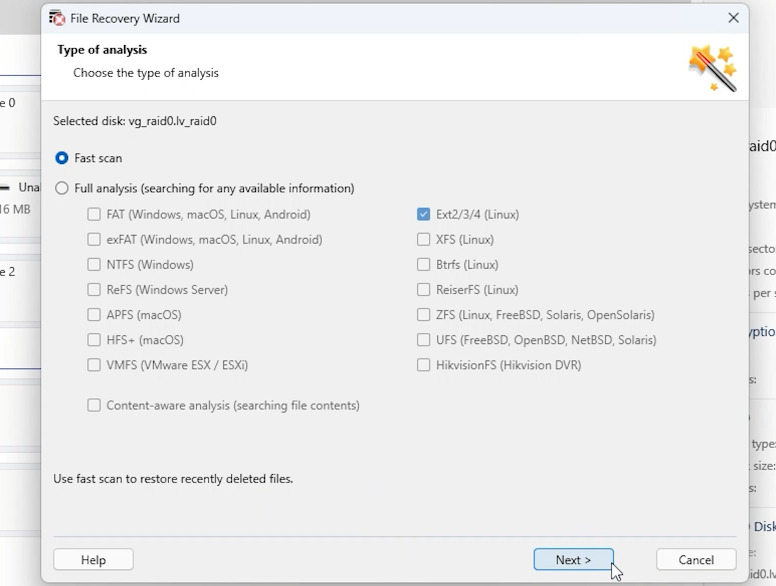Check the XFS (Linux) checkbox
776x586 pixels.
(x=424, y=240)
